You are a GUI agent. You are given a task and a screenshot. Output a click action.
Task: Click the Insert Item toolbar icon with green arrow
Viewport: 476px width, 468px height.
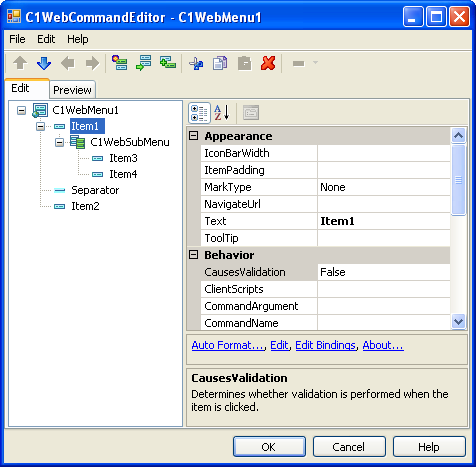click(x=144, y=63)
